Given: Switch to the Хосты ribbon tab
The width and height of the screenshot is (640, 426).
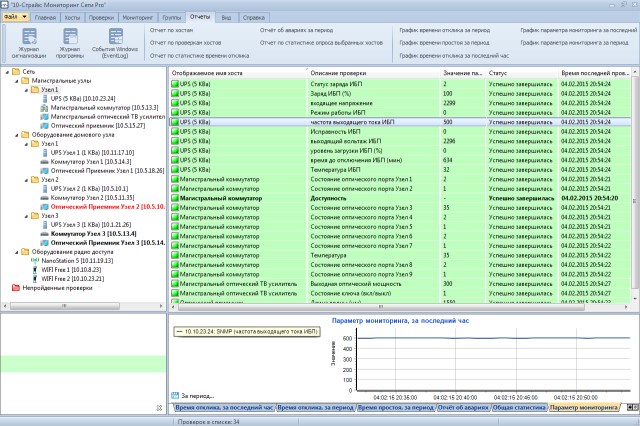Looking at the screenshot, I should click(x=72, y=18).
